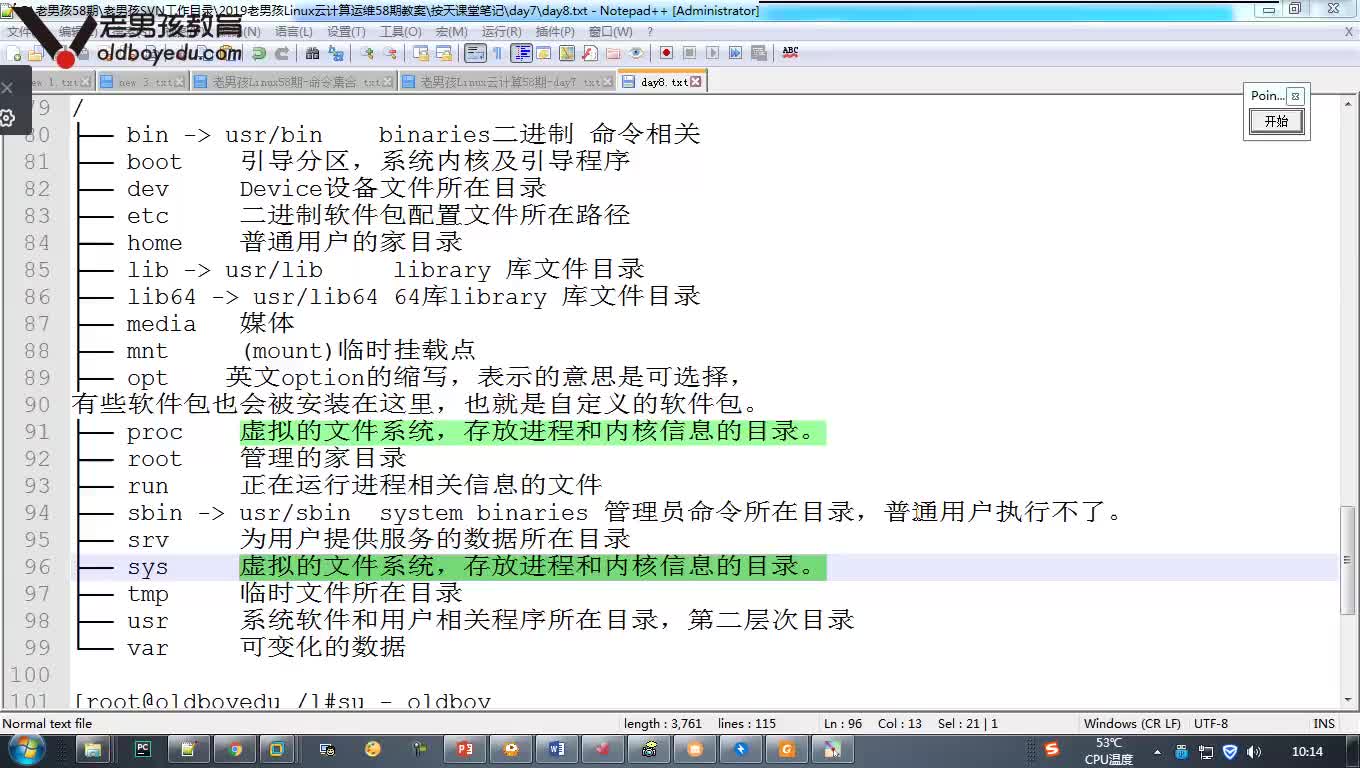Open the 宏(M) menu

pyautogui.click(x=451, y=32)
